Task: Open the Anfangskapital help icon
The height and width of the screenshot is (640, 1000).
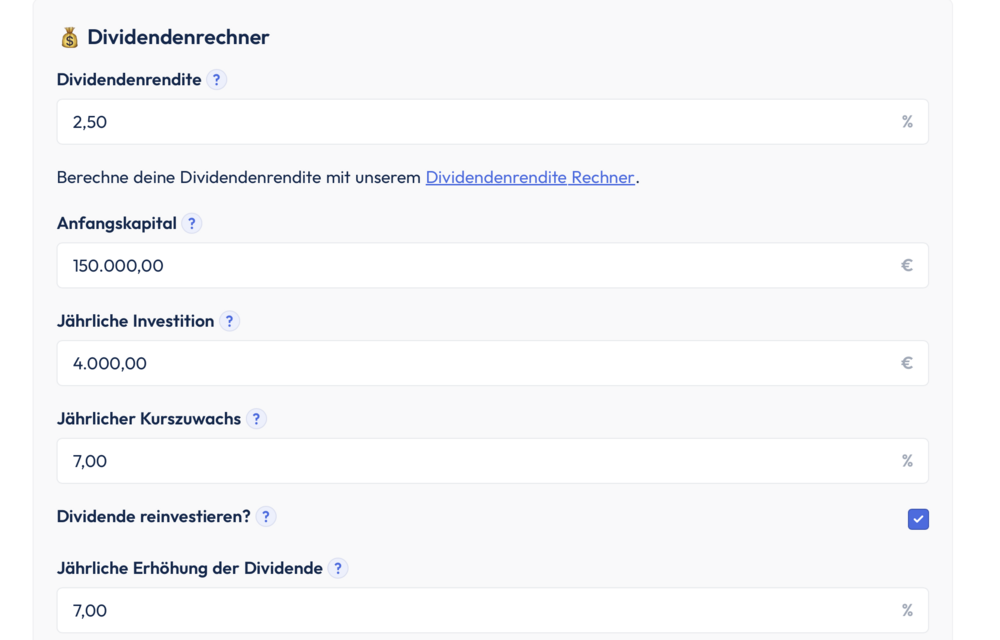Action: pyautogui.click(x=191, y=223)
